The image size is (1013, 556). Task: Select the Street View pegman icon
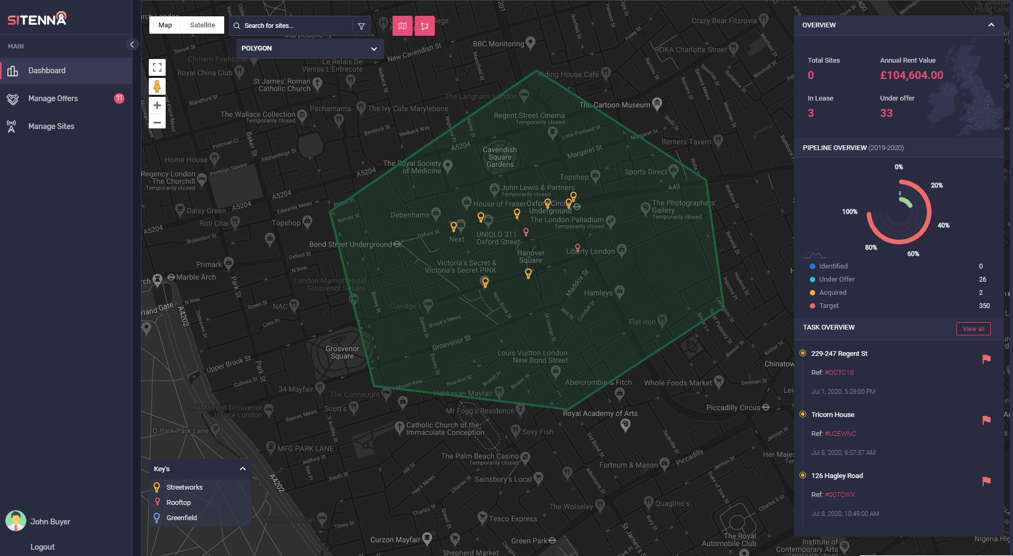click(x=157, y=87)
